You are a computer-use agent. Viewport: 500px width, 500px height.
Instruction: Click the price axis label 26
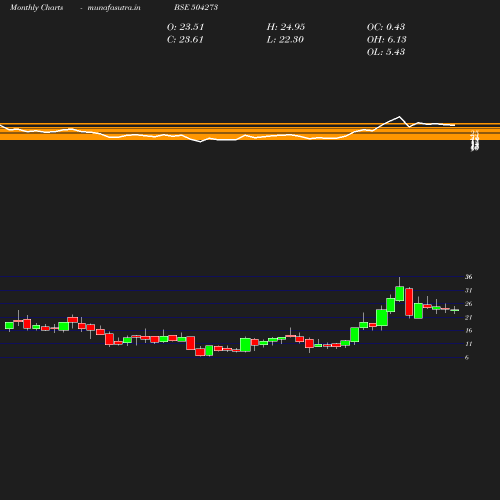[x=469, y=304]
